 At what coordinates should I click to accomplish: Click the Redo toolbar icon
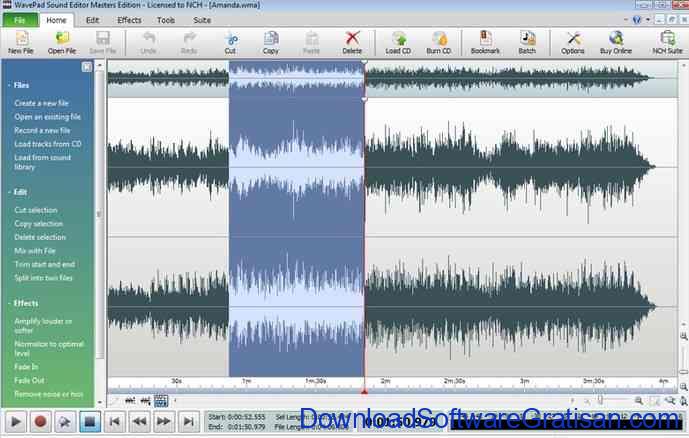(189, 43)
